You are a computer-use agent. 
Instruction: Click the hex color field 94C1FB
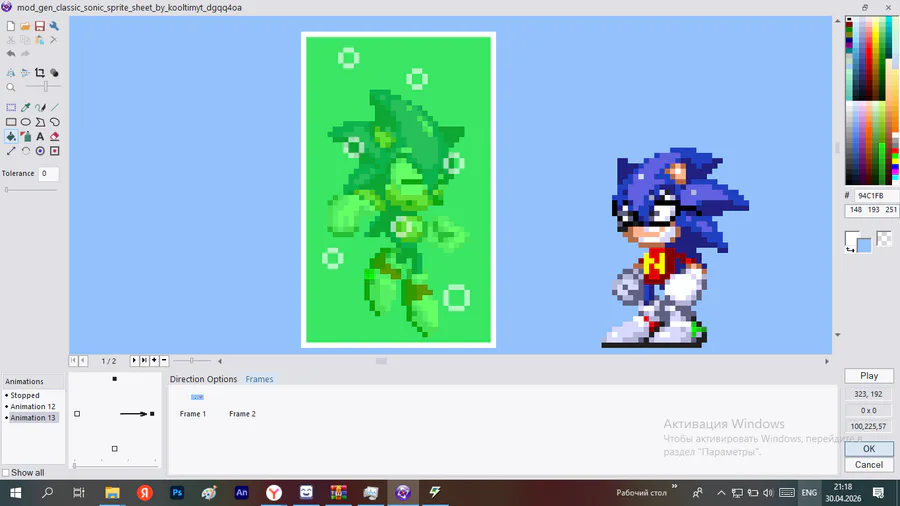(x=876, y=196)
